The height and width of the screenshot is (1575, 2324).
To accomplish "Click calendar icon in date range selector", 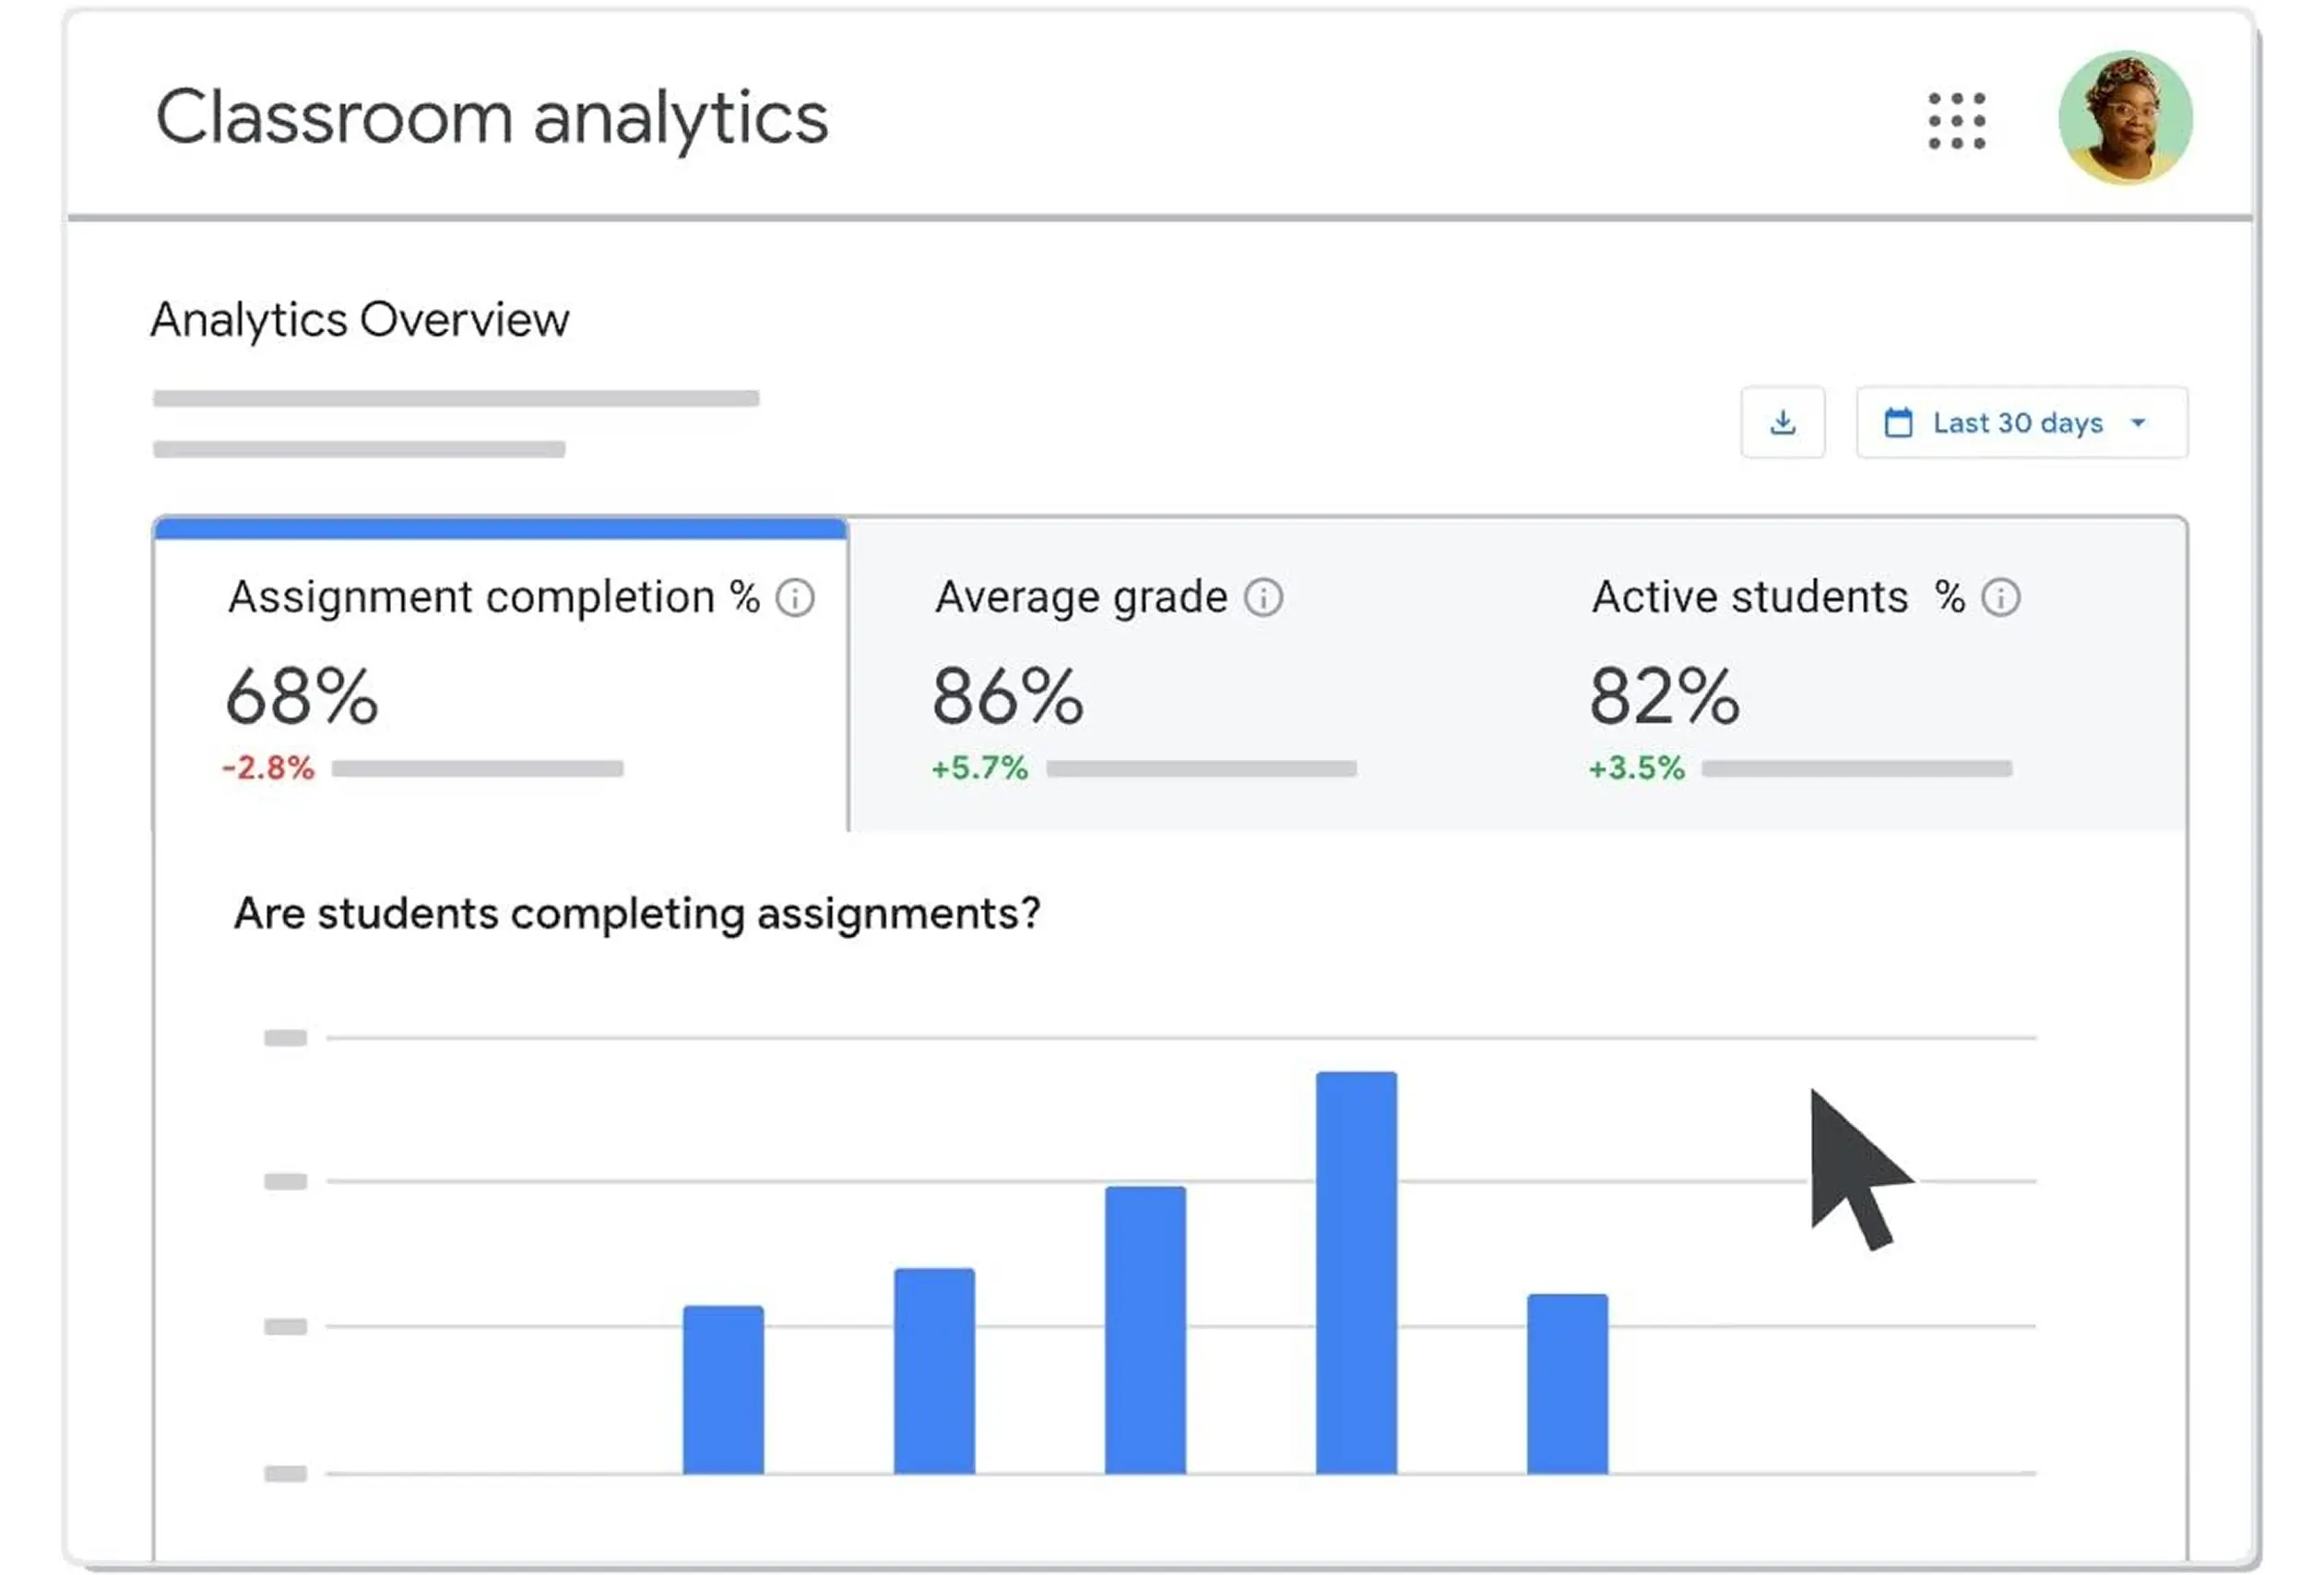I will pyautogui.click(x=1898, y=422).
